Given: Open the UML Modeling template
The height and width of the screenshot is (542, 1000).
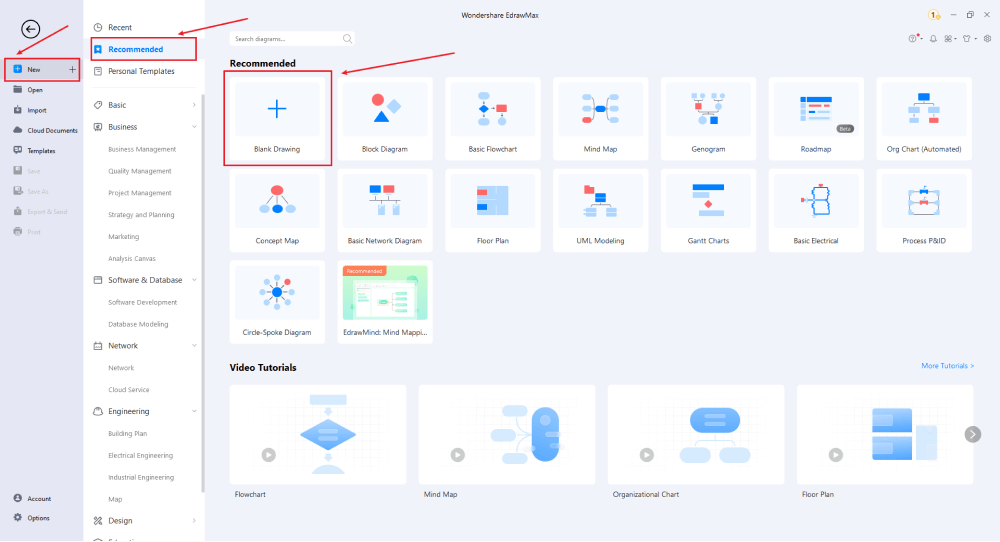Looking at the screenshot, I should pos(601,210).
